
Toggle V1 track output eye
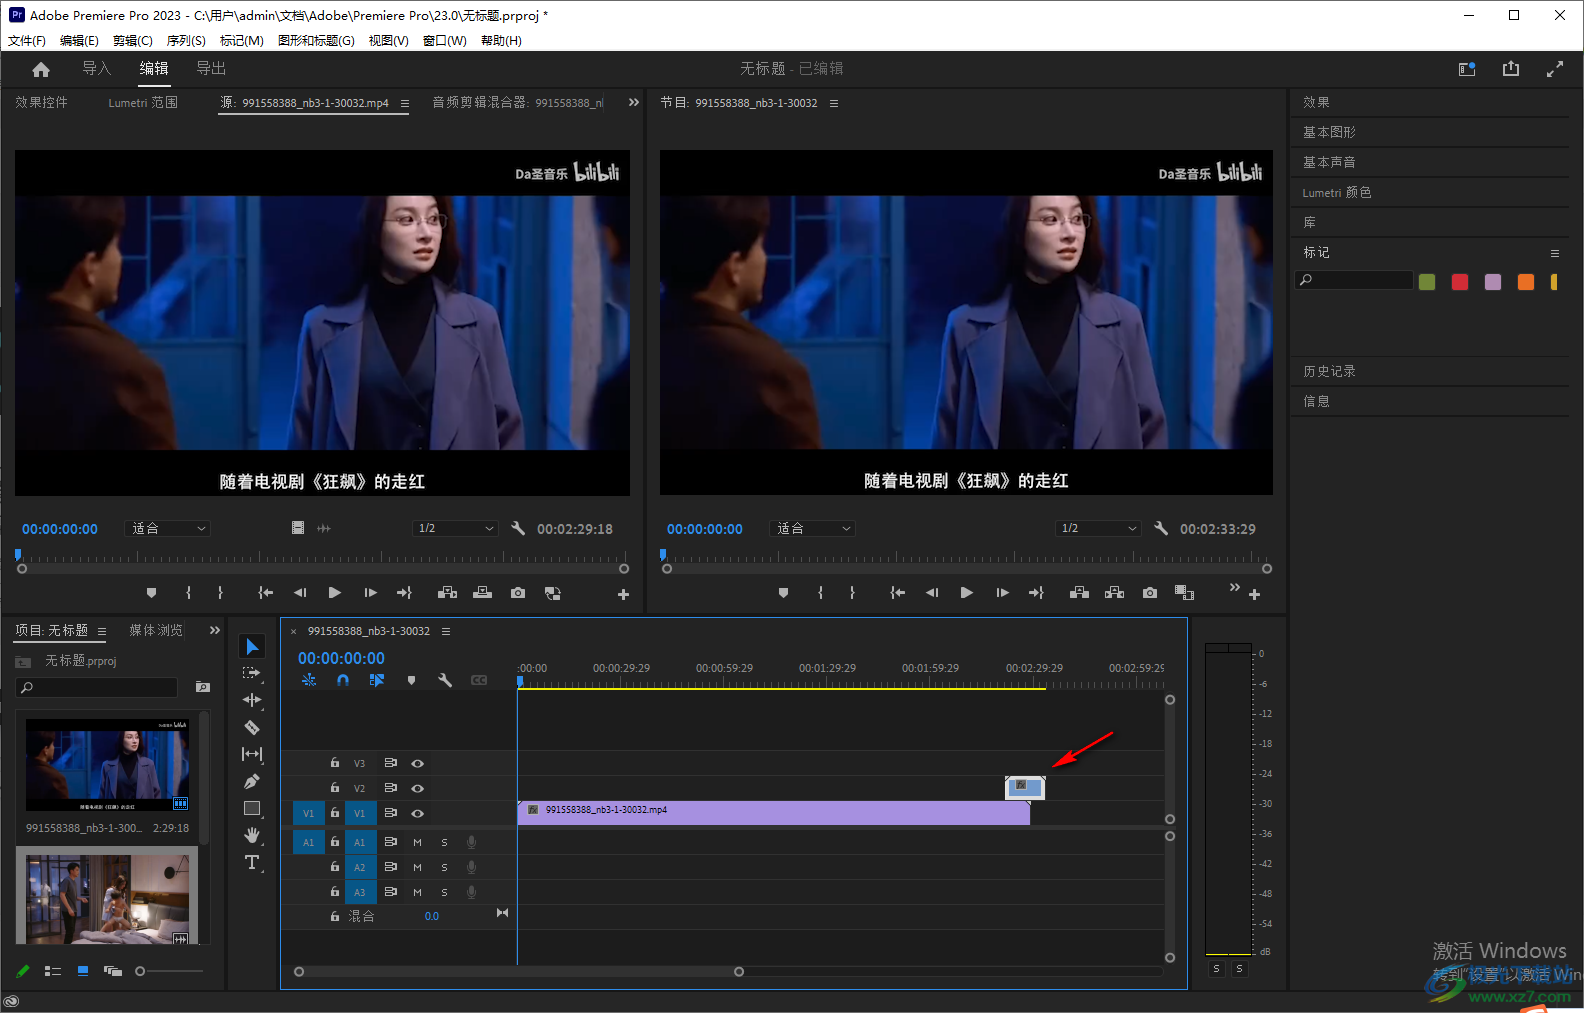pyautogui.click(x=418, y=813)
